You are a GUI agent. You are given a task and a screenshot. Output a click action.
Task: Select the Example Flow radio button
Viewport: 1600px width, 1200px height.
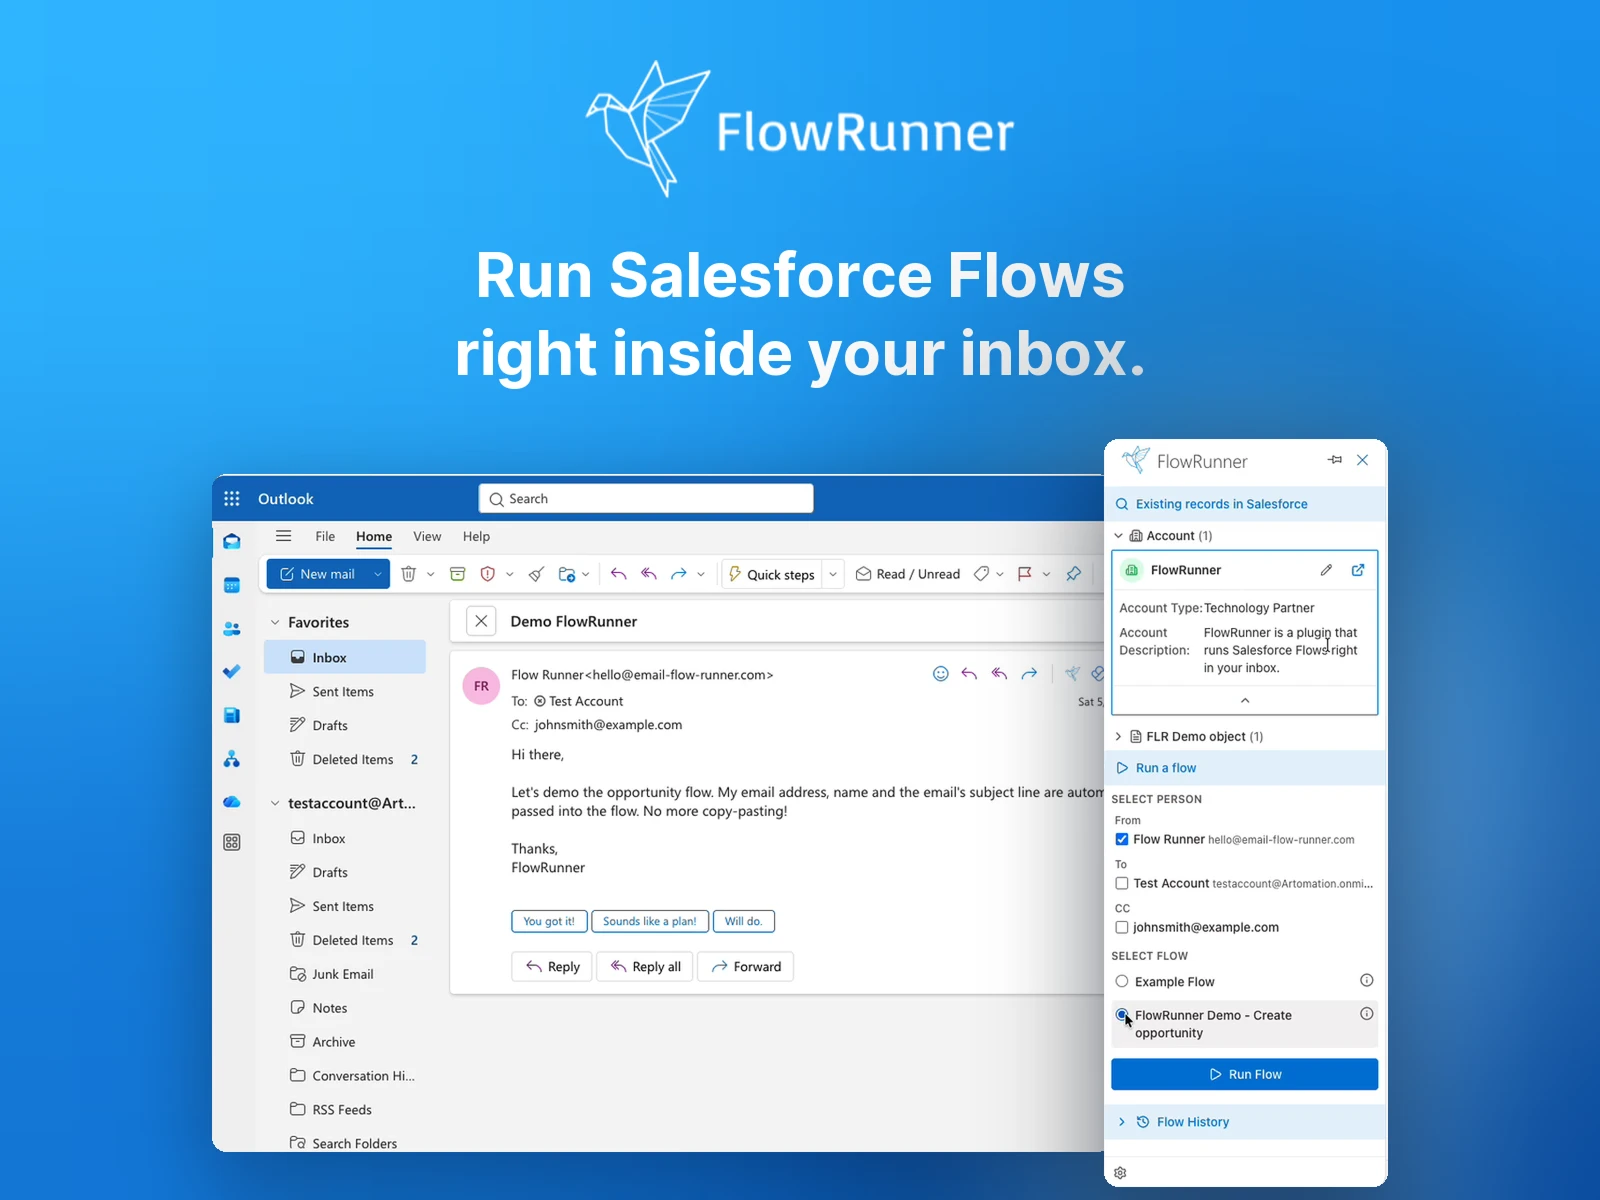click(x=1122, y=982)
